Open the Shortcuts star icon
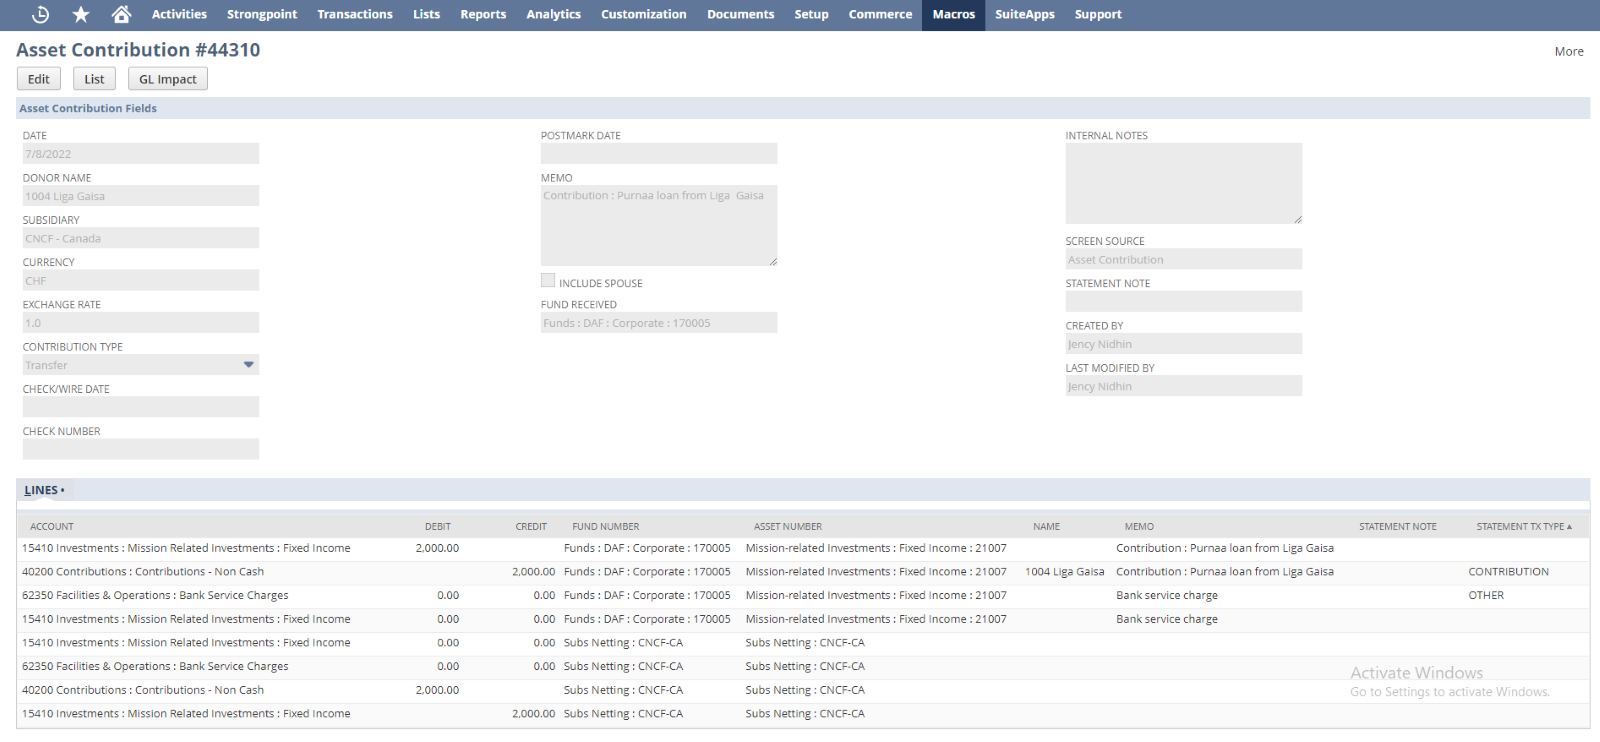1600x742 pixels. (81, 14)
